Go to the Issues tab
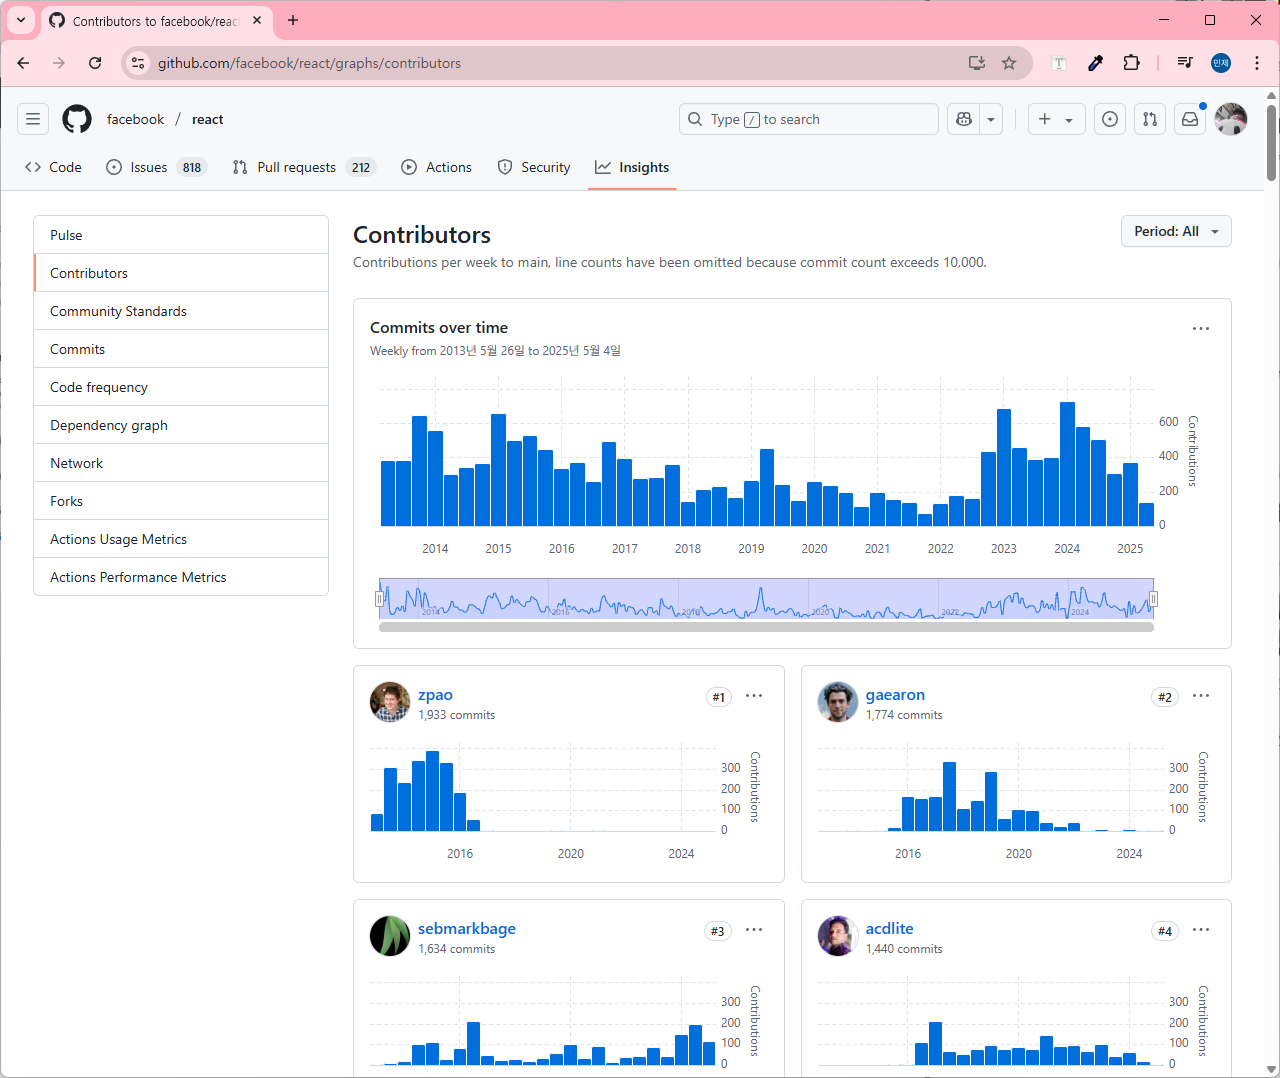Screen dimensions: 1280x1078 tap(156, 167)
